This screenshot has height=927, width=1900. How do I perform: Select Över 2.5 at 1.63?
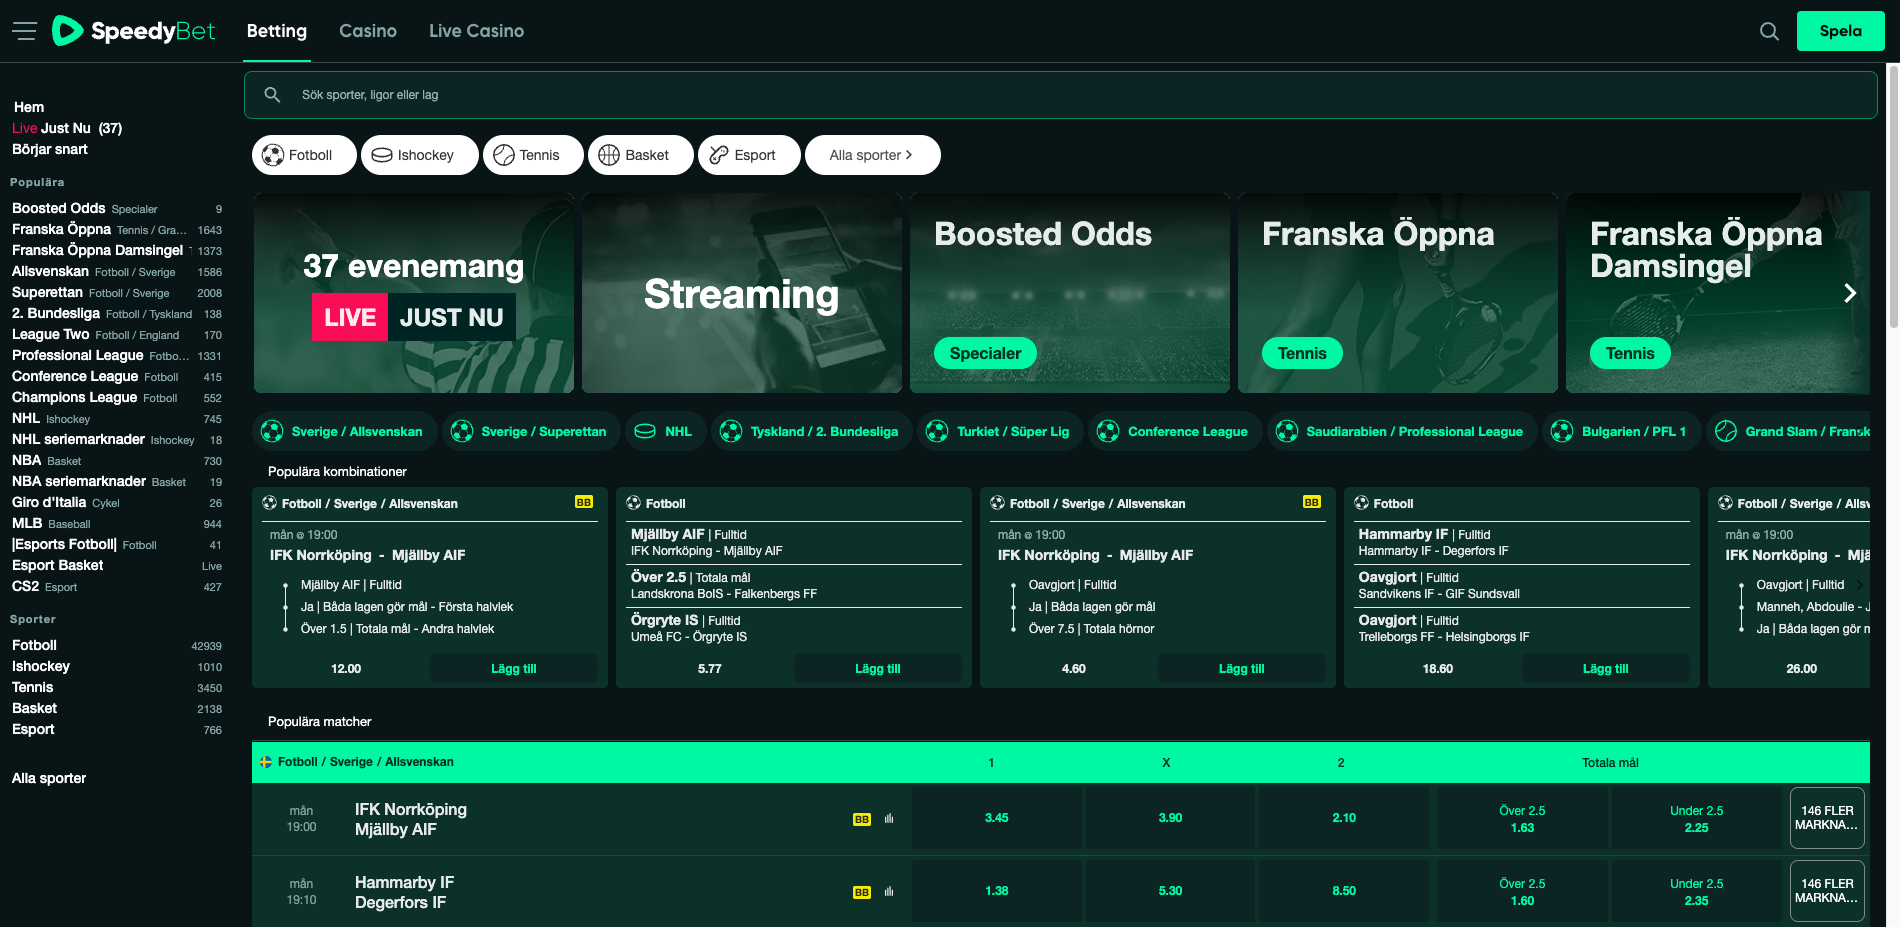click(1522, 818)
